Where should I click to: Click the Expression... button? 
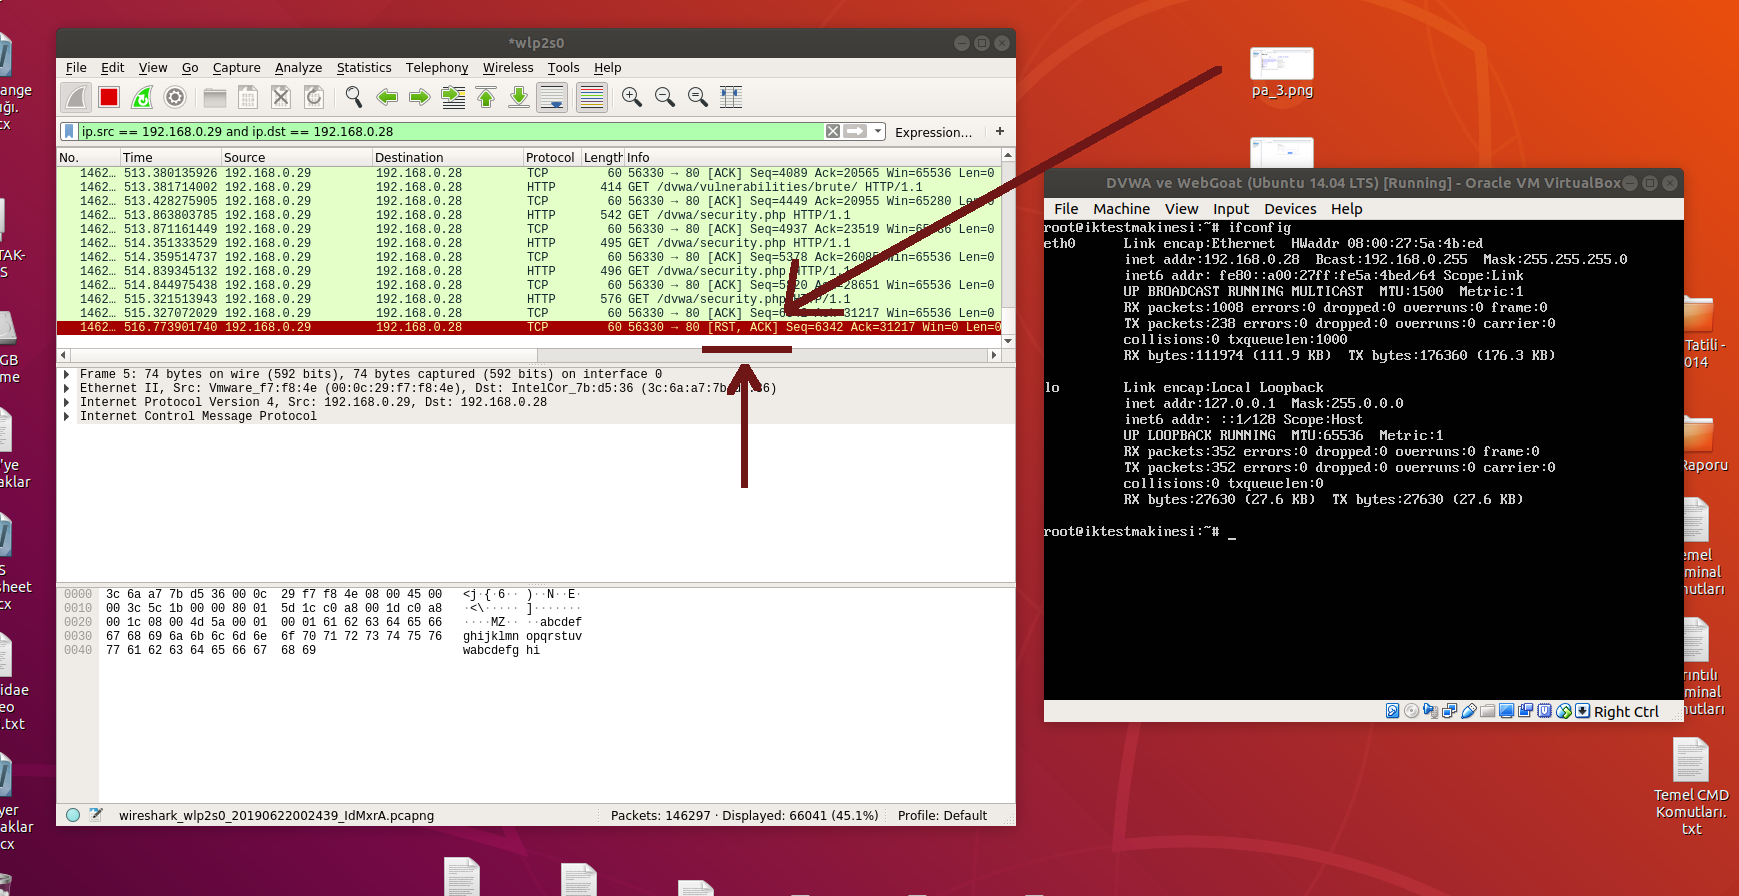coord(932,132)
